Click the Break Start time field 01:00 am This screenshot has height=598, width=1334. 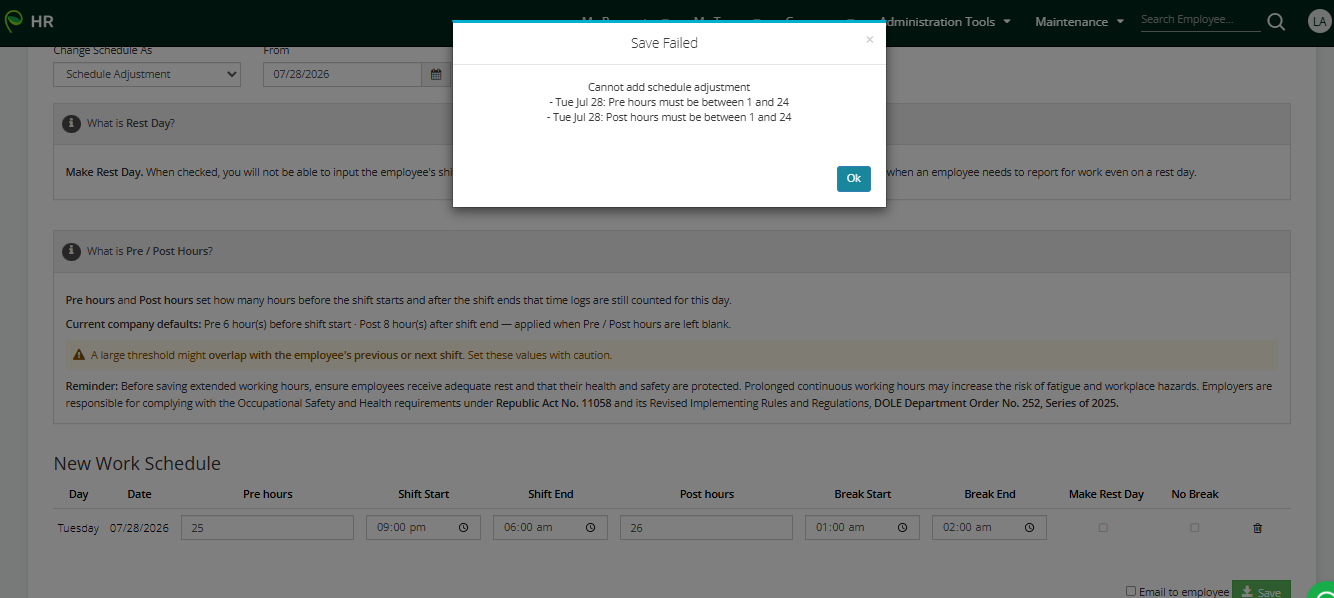[862, 527]
